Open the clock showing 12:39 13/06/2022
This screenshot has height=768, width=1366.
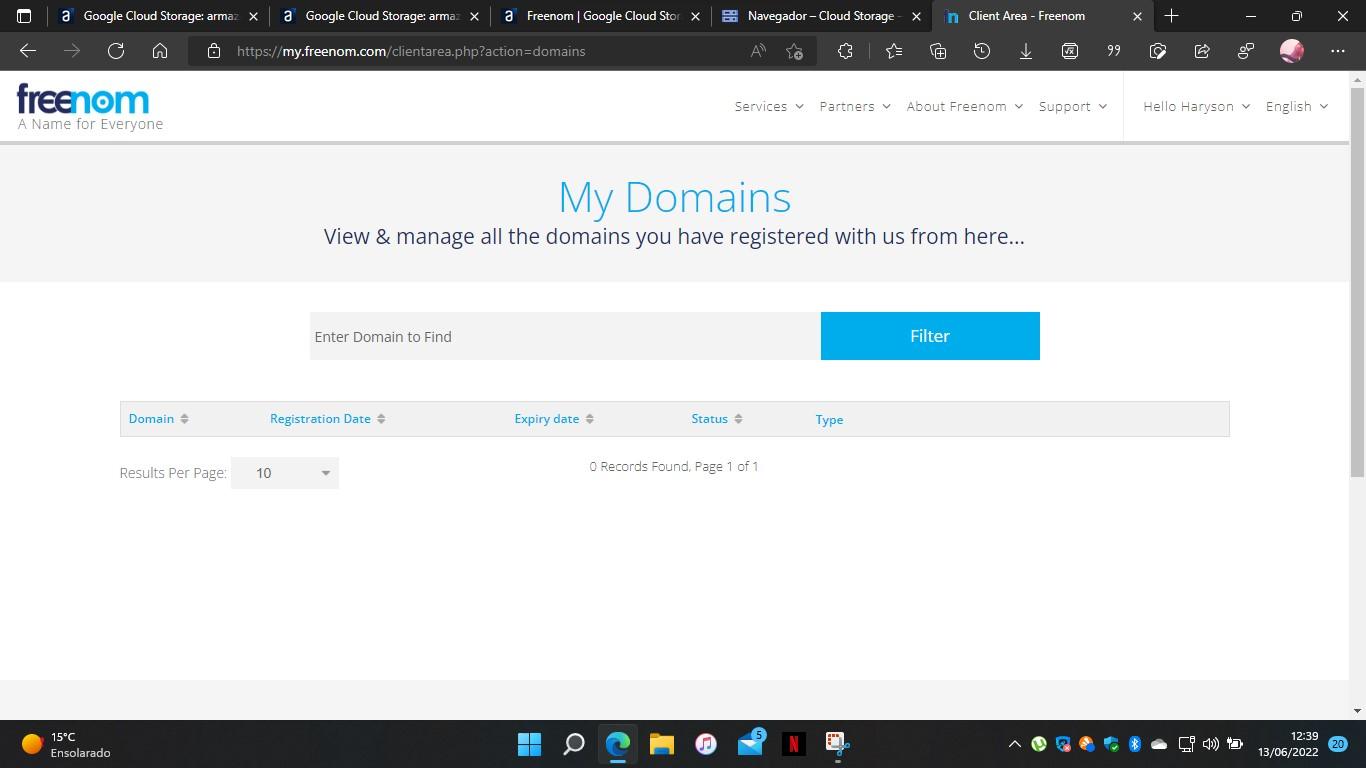click(x=1288, y=744)
